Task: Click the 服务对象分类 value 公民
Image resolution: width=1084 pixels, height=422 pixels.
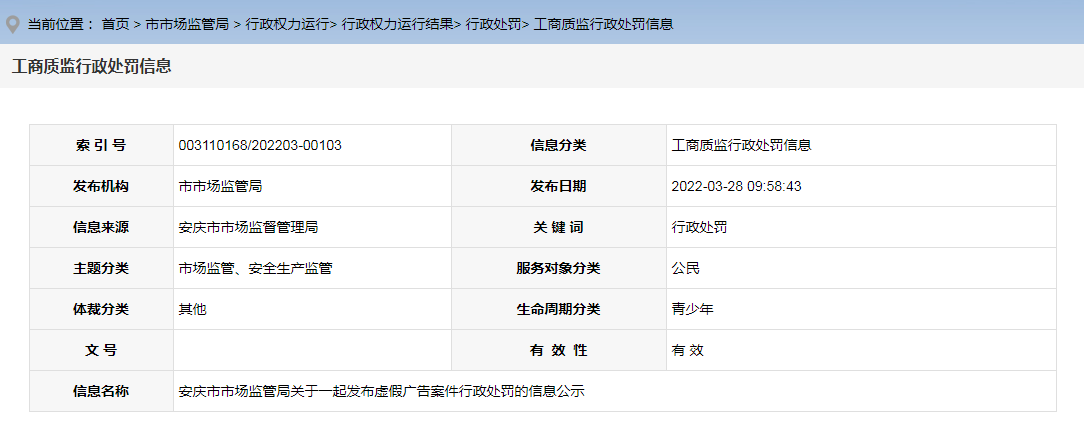Action: (x=686, y=268)
